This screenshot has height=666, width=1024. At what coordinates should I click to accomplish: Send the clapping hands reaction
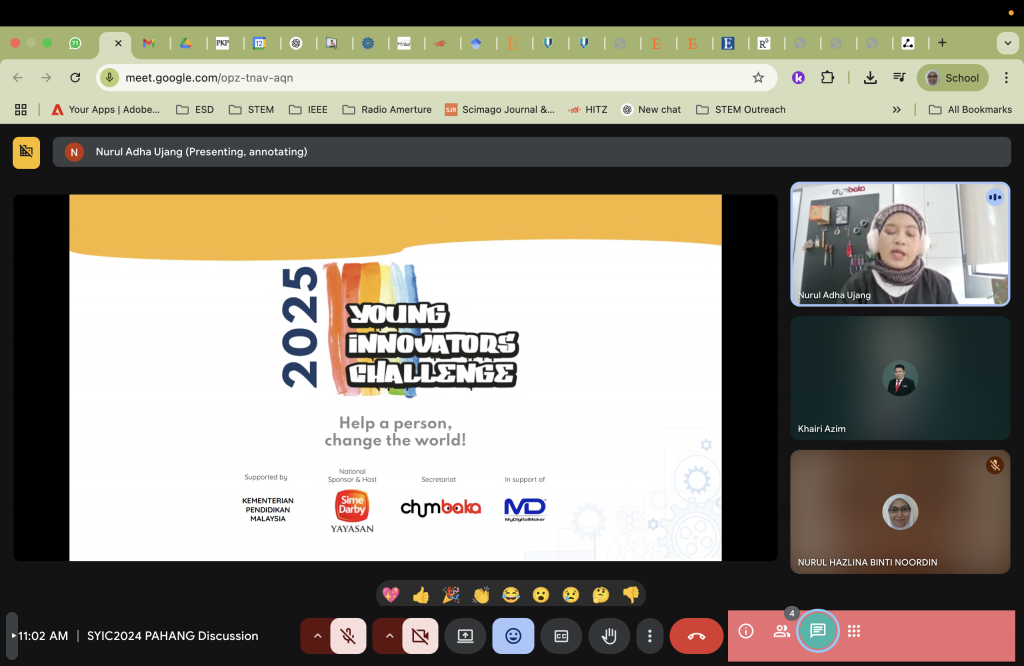click(481, 594)
